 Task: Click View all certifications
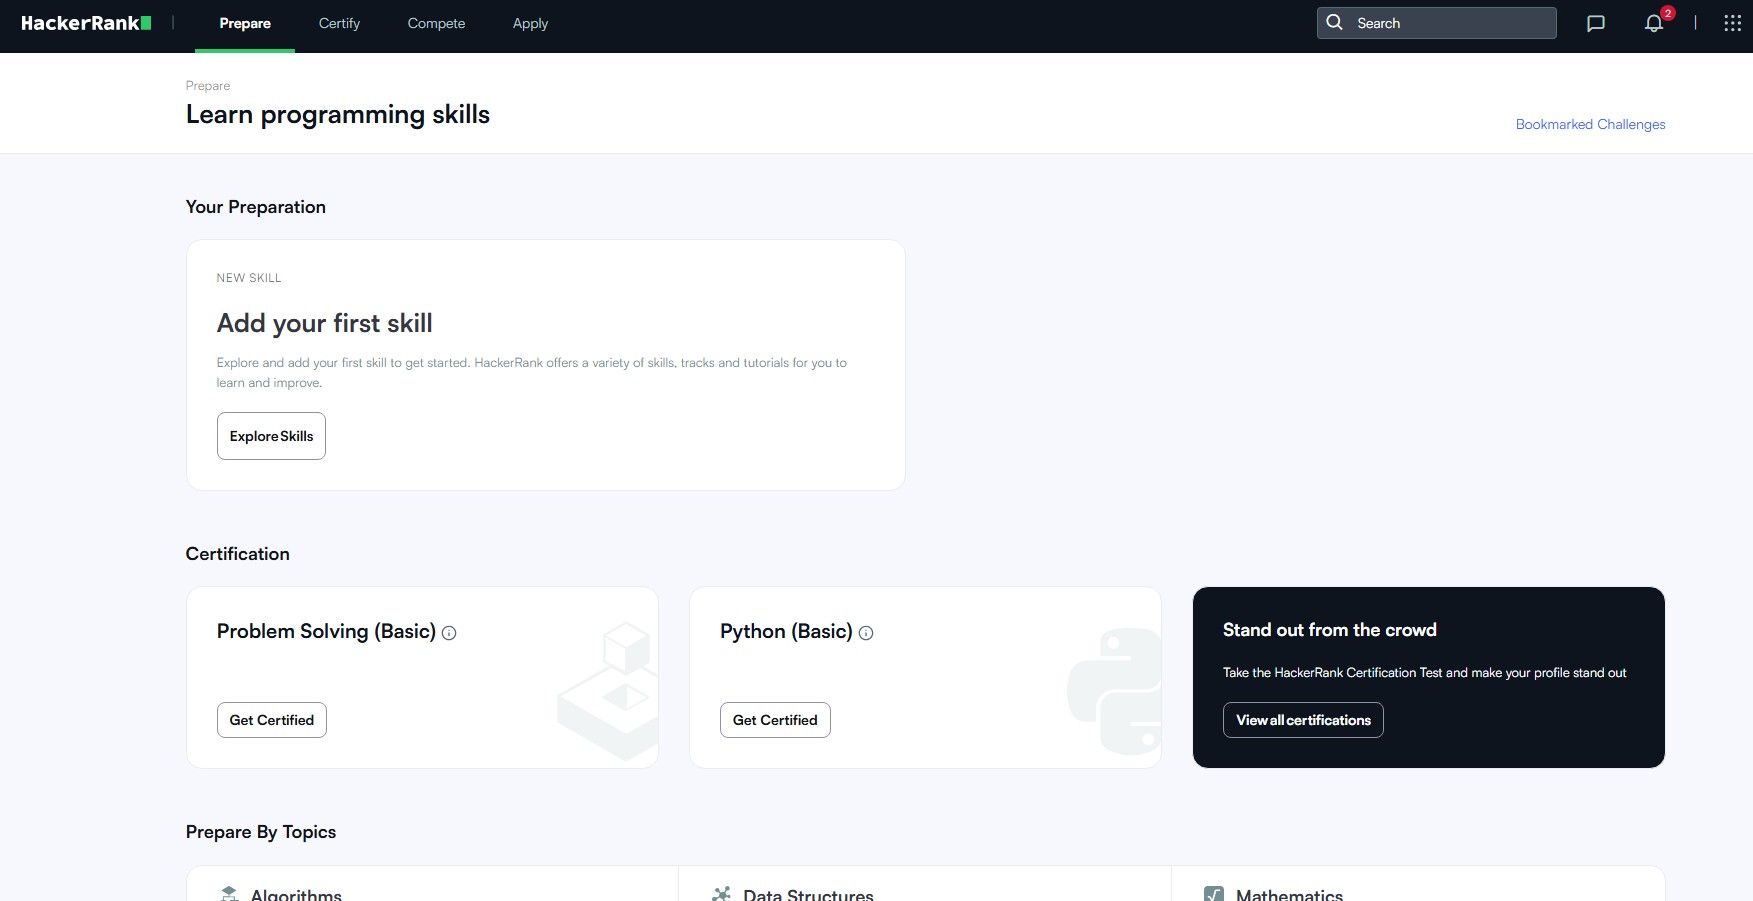tap(1303, 719)
